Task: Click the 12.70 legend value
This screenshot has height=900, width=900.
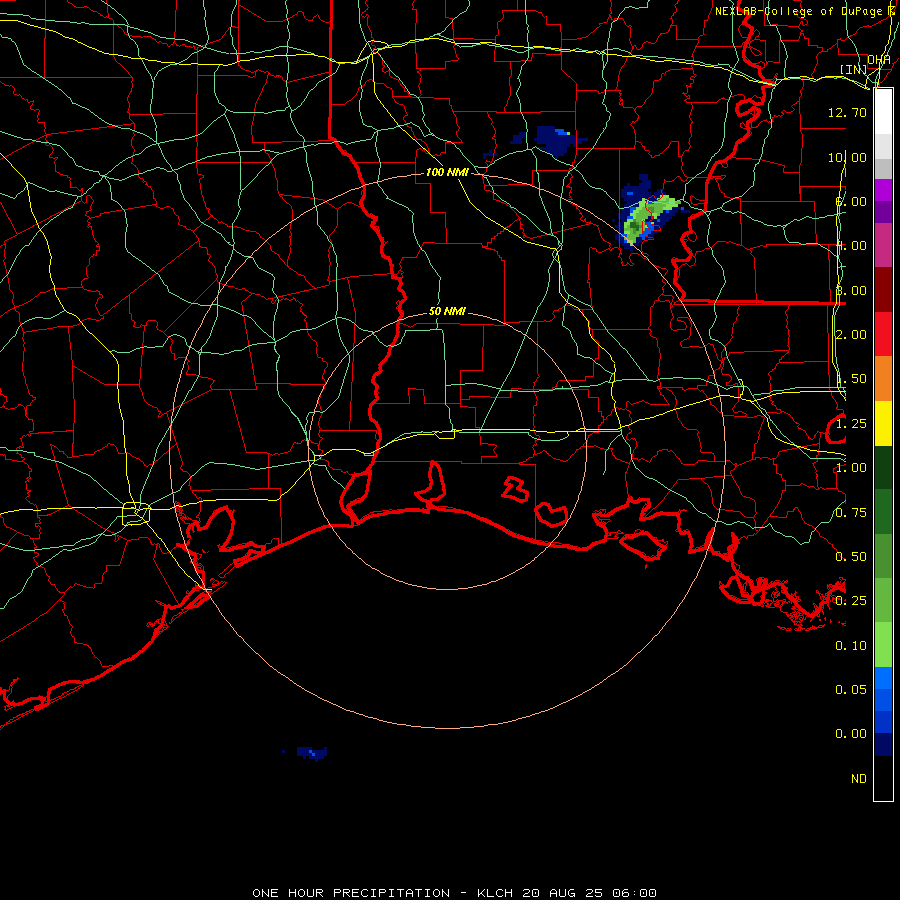Action: [847, 112]
